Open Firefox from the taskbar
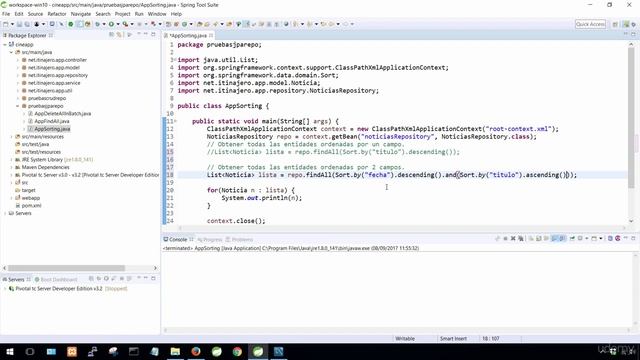Viewport: 640px width, 360px height. (x=196, y=351)
